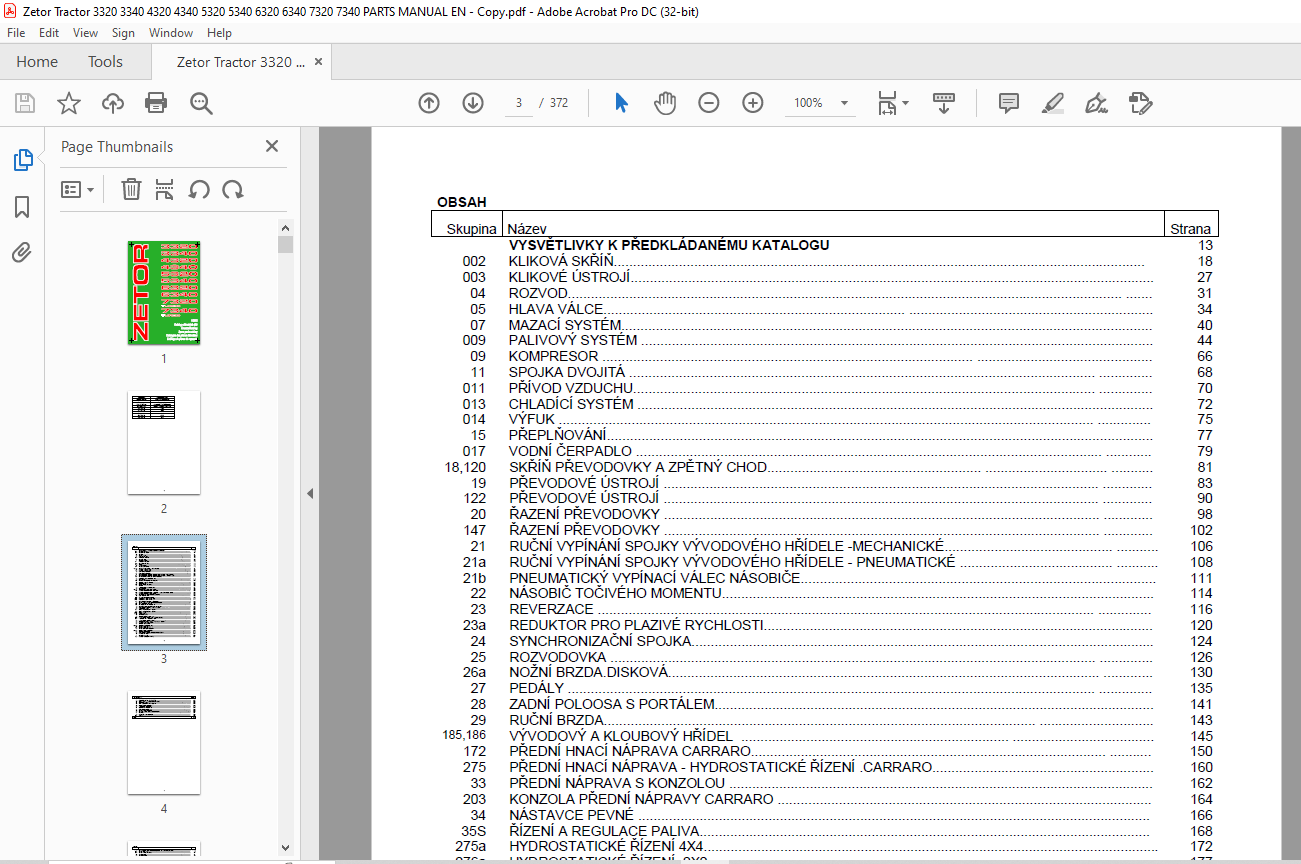Open the Page Thumbnails sidebar icon
1301x864 pixels.
22,160
